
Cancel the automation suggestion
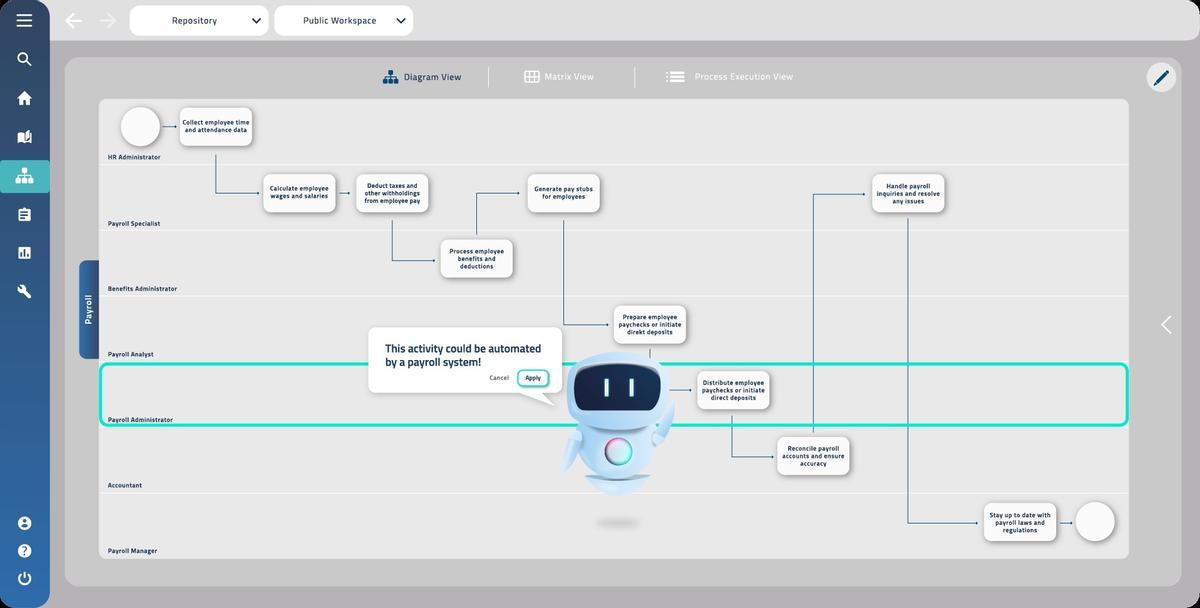point(499,378)
